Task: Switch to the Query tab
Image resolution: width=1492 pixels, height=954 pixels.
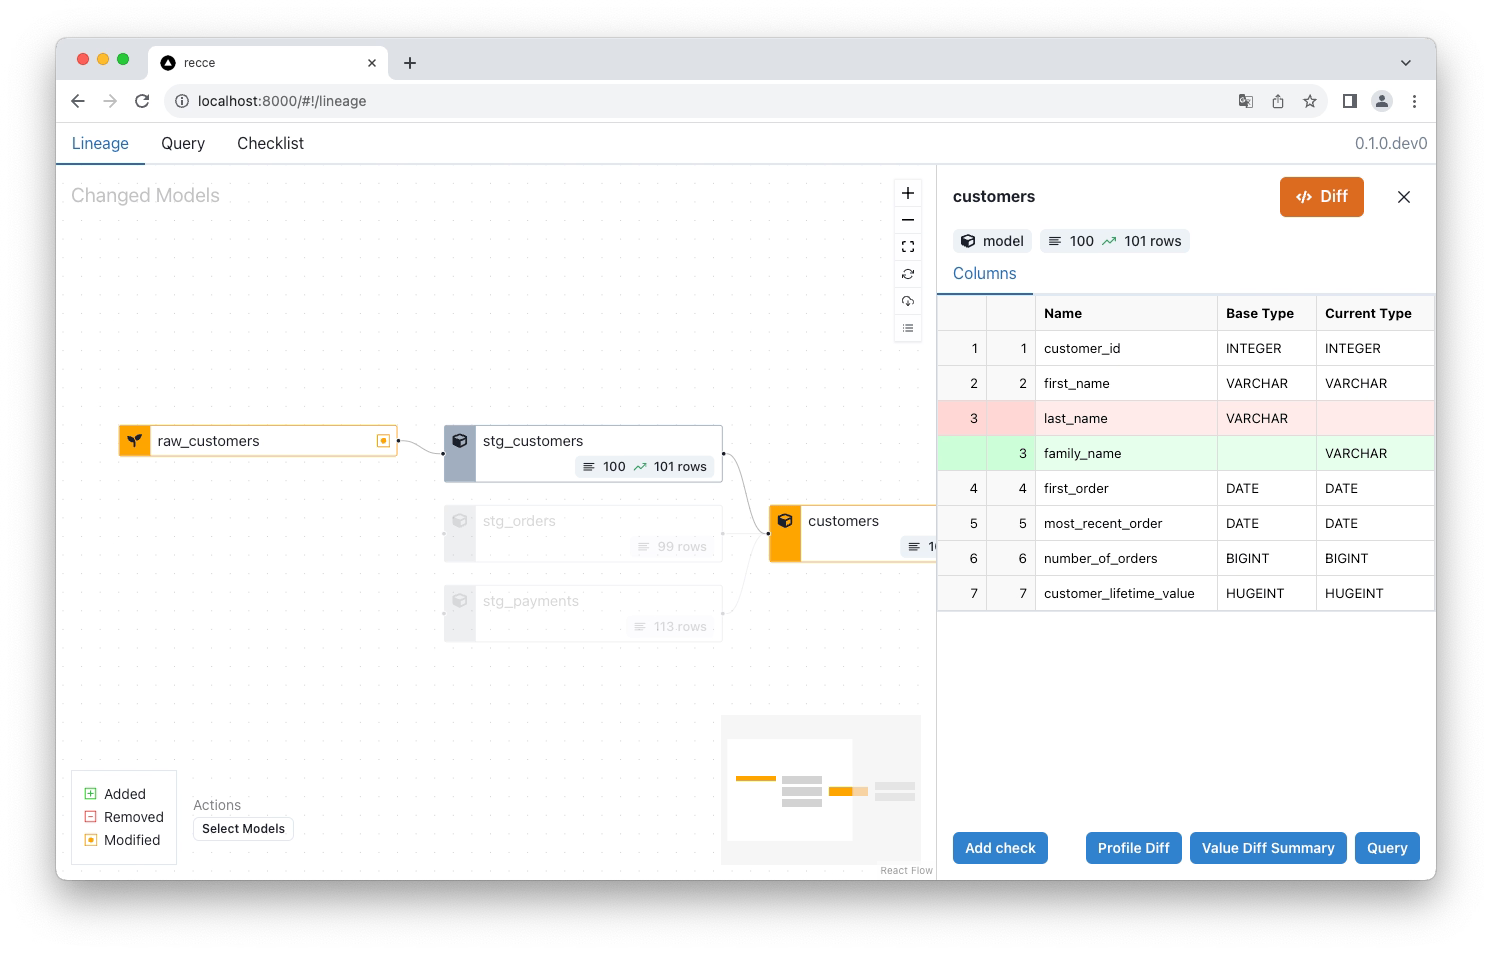Action: tap(182, 143)
